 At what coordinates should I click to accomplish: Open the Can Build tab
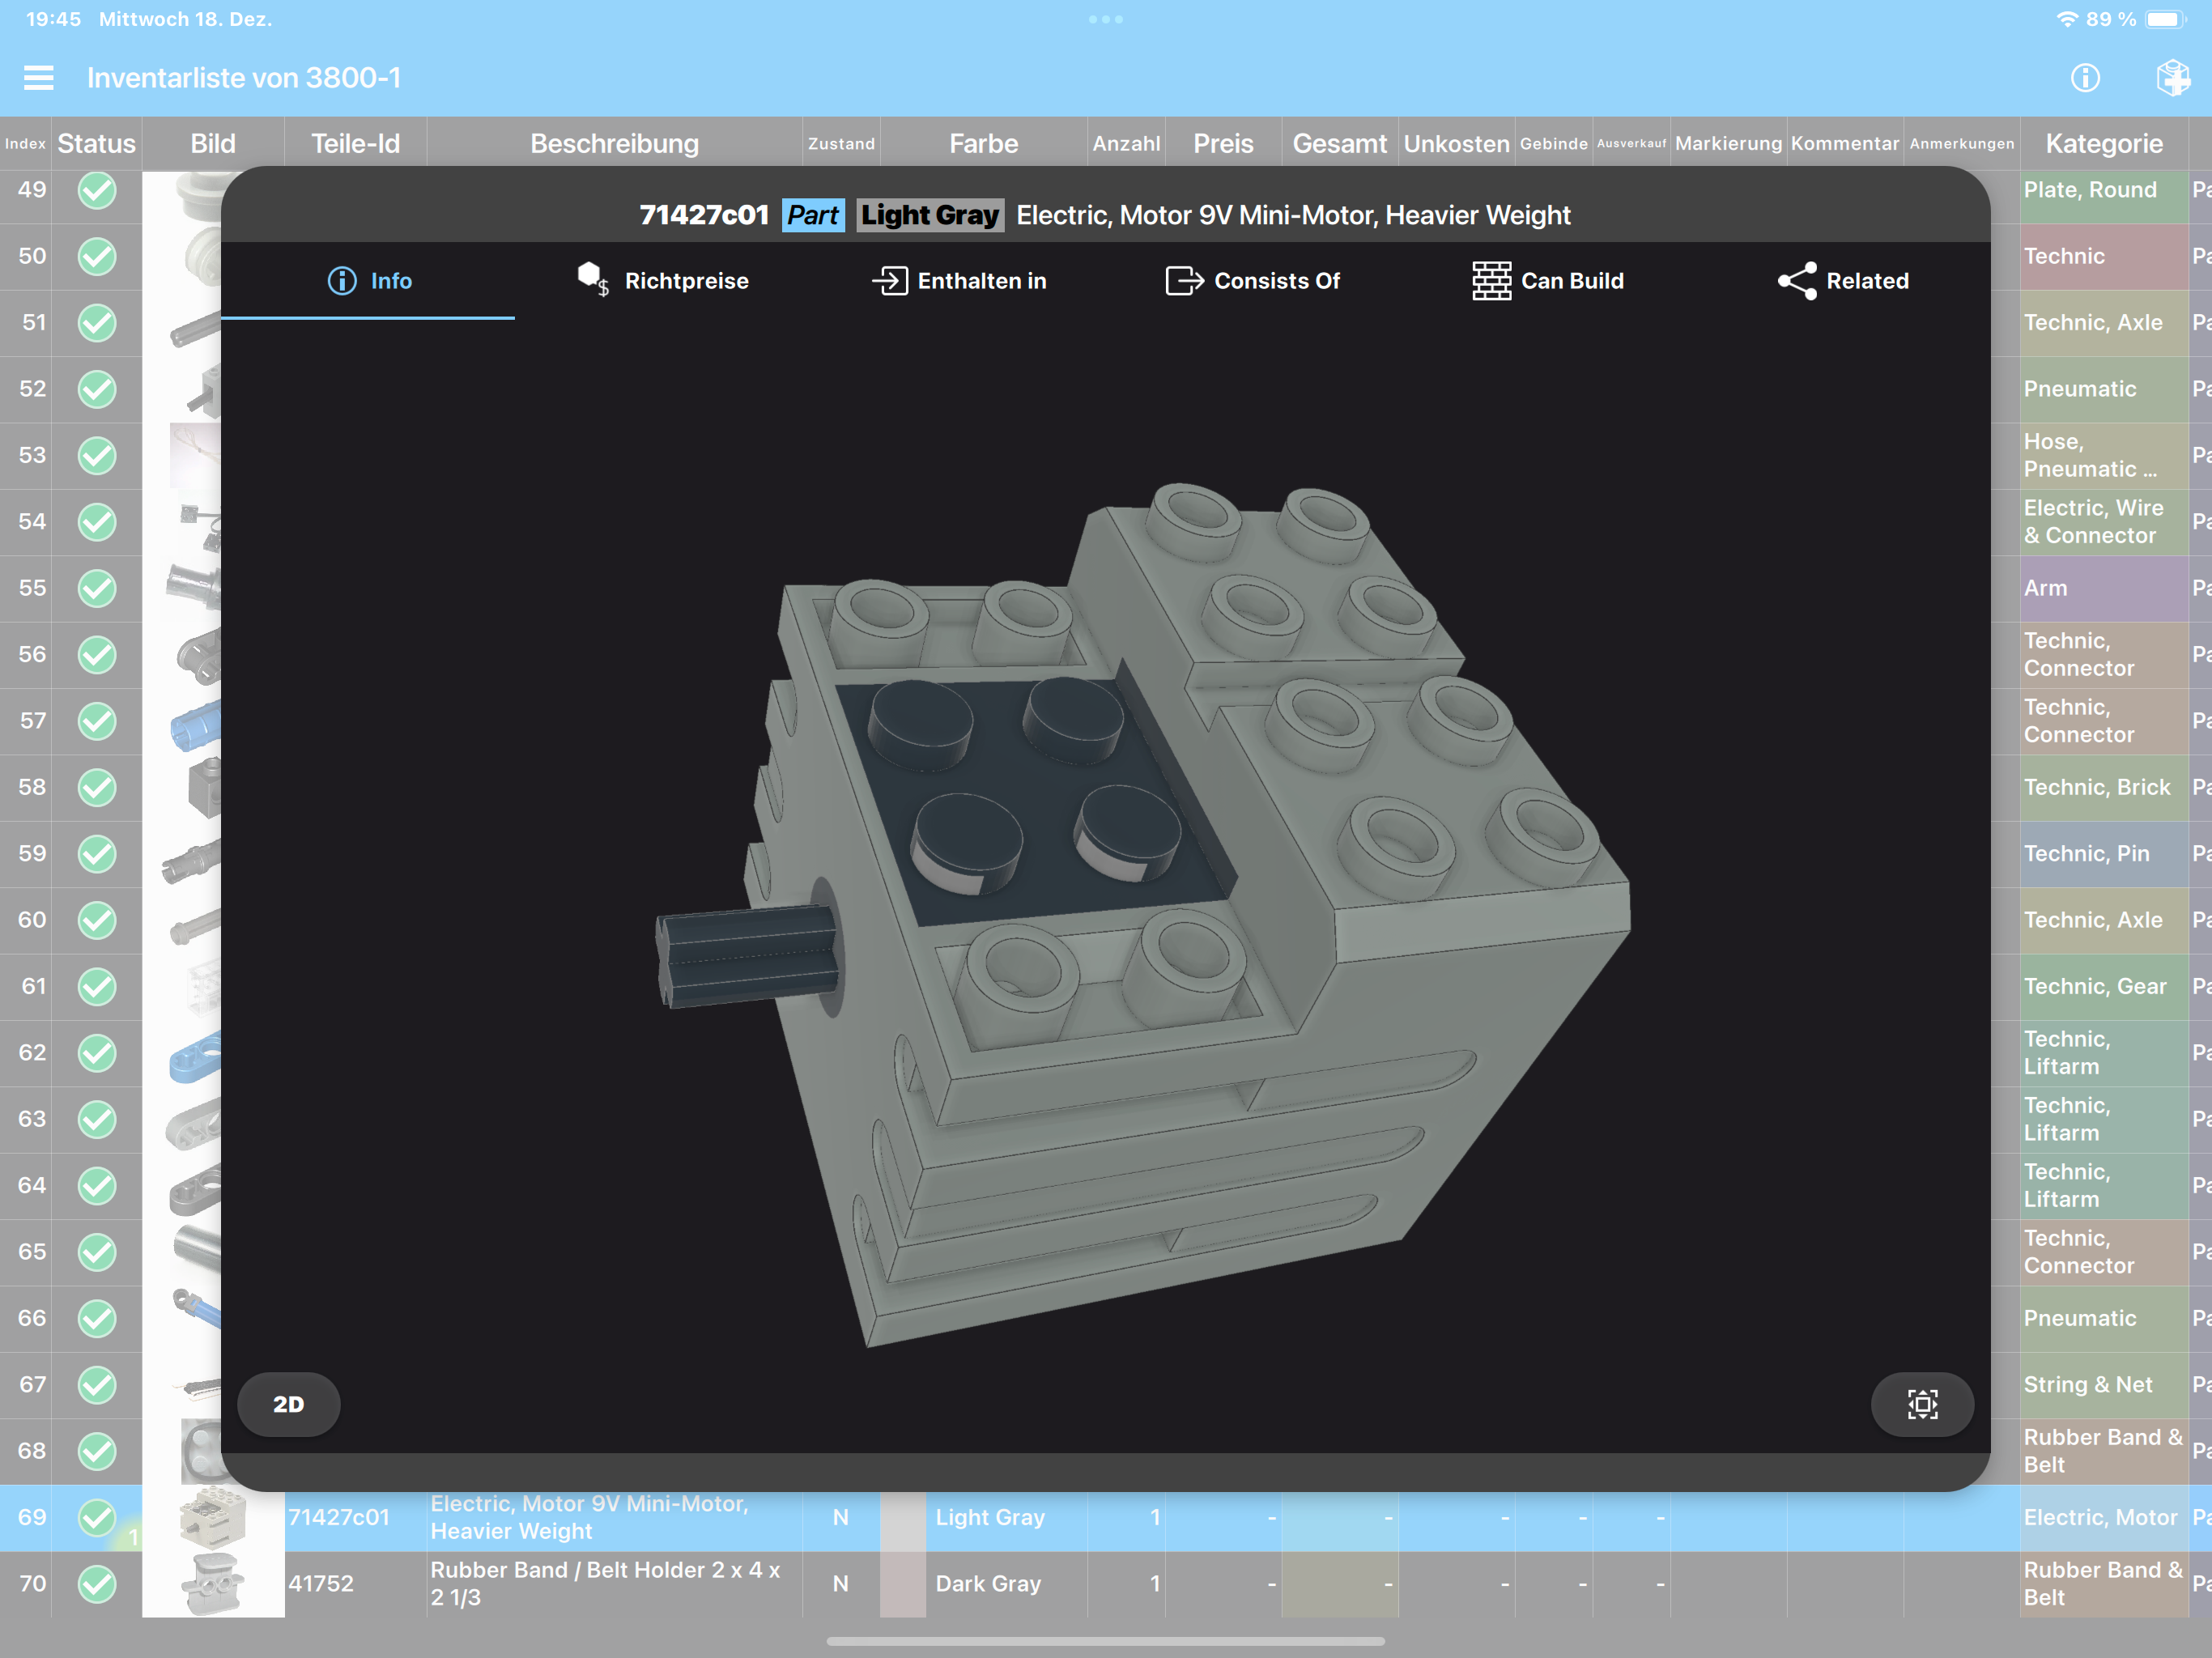click(1548, 281)
